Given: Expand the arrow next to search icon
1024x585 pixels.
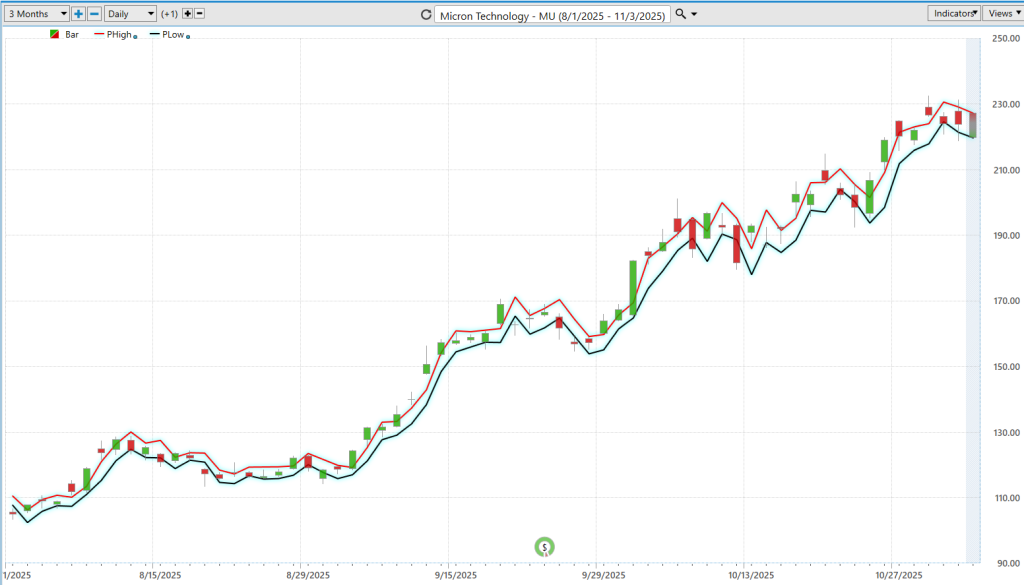Looking at the screenshot, I should tap(694, 14).
